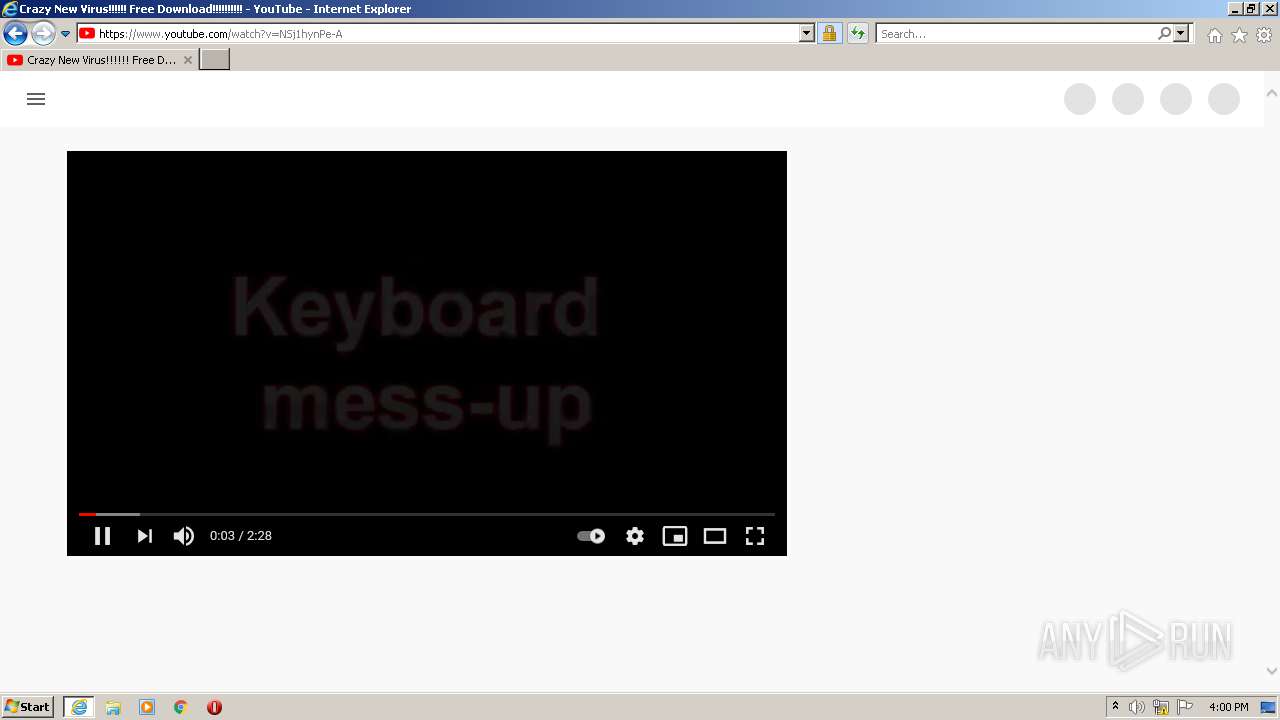This screenshot has height=720, width=1280.
Task: Restore down the Internet Explorer window
Action: point(1251,8)
